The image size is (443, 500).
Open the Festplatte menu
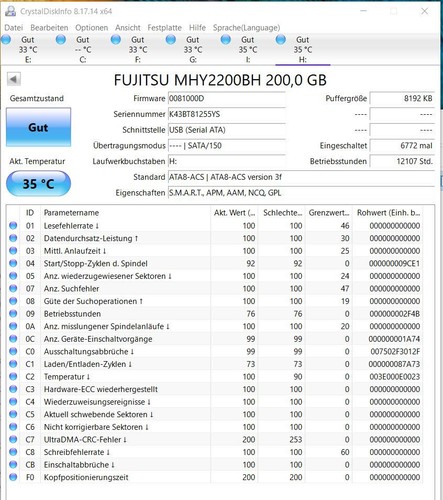point(165,28)
